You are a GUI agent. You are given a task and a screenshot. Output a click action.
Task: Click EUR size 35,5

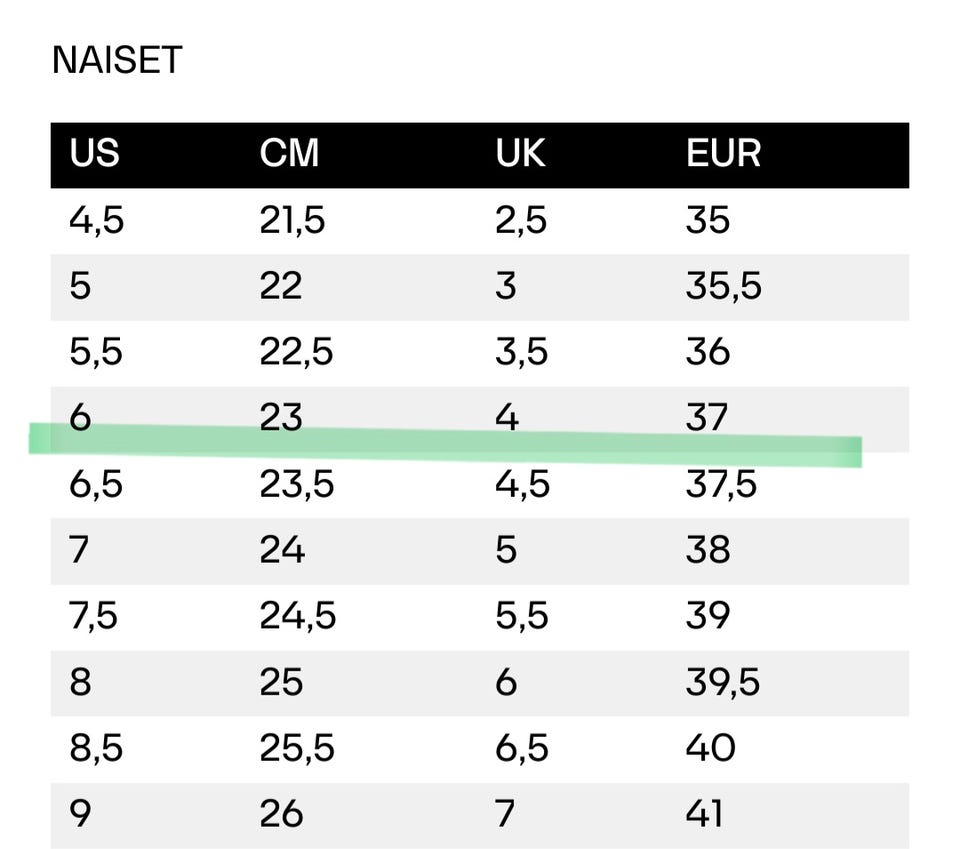coord(723,286)
